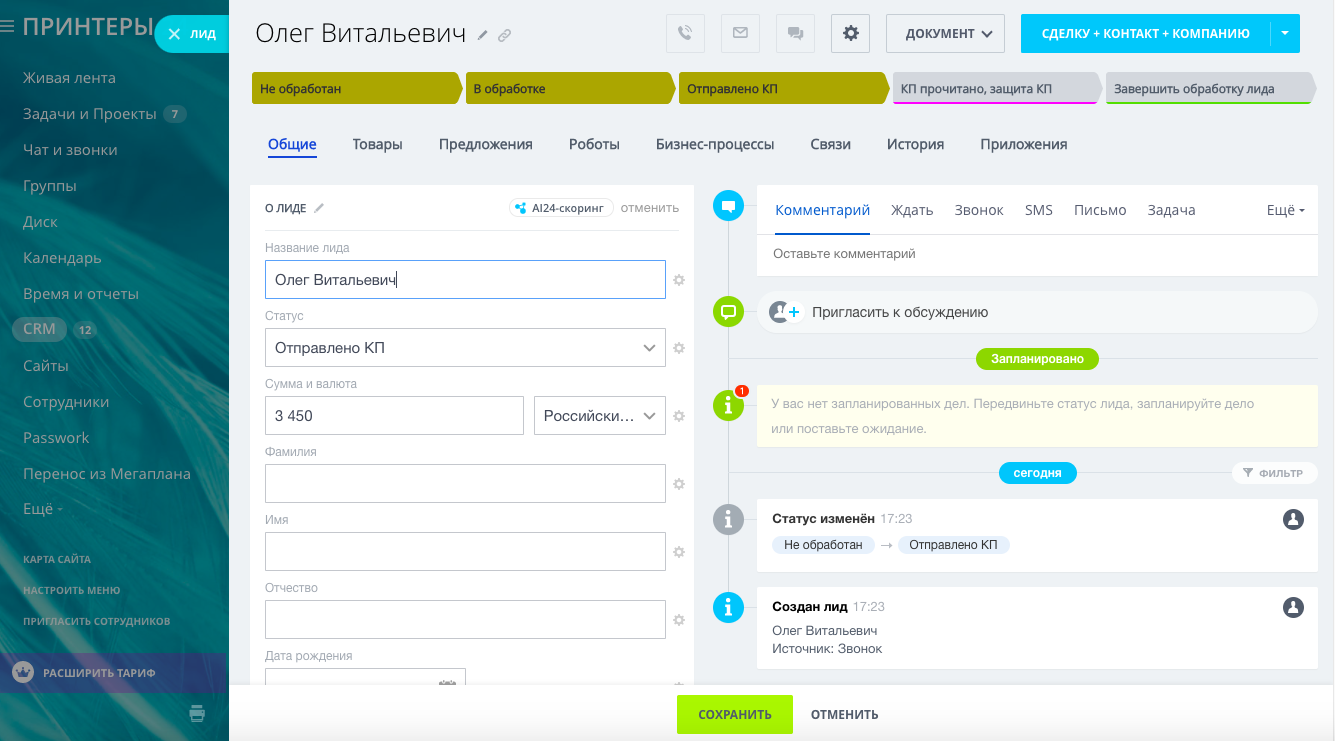Click the printer icon at sidebar bottom
This screenshot has width=1335, height=741.
coord(197,713)
